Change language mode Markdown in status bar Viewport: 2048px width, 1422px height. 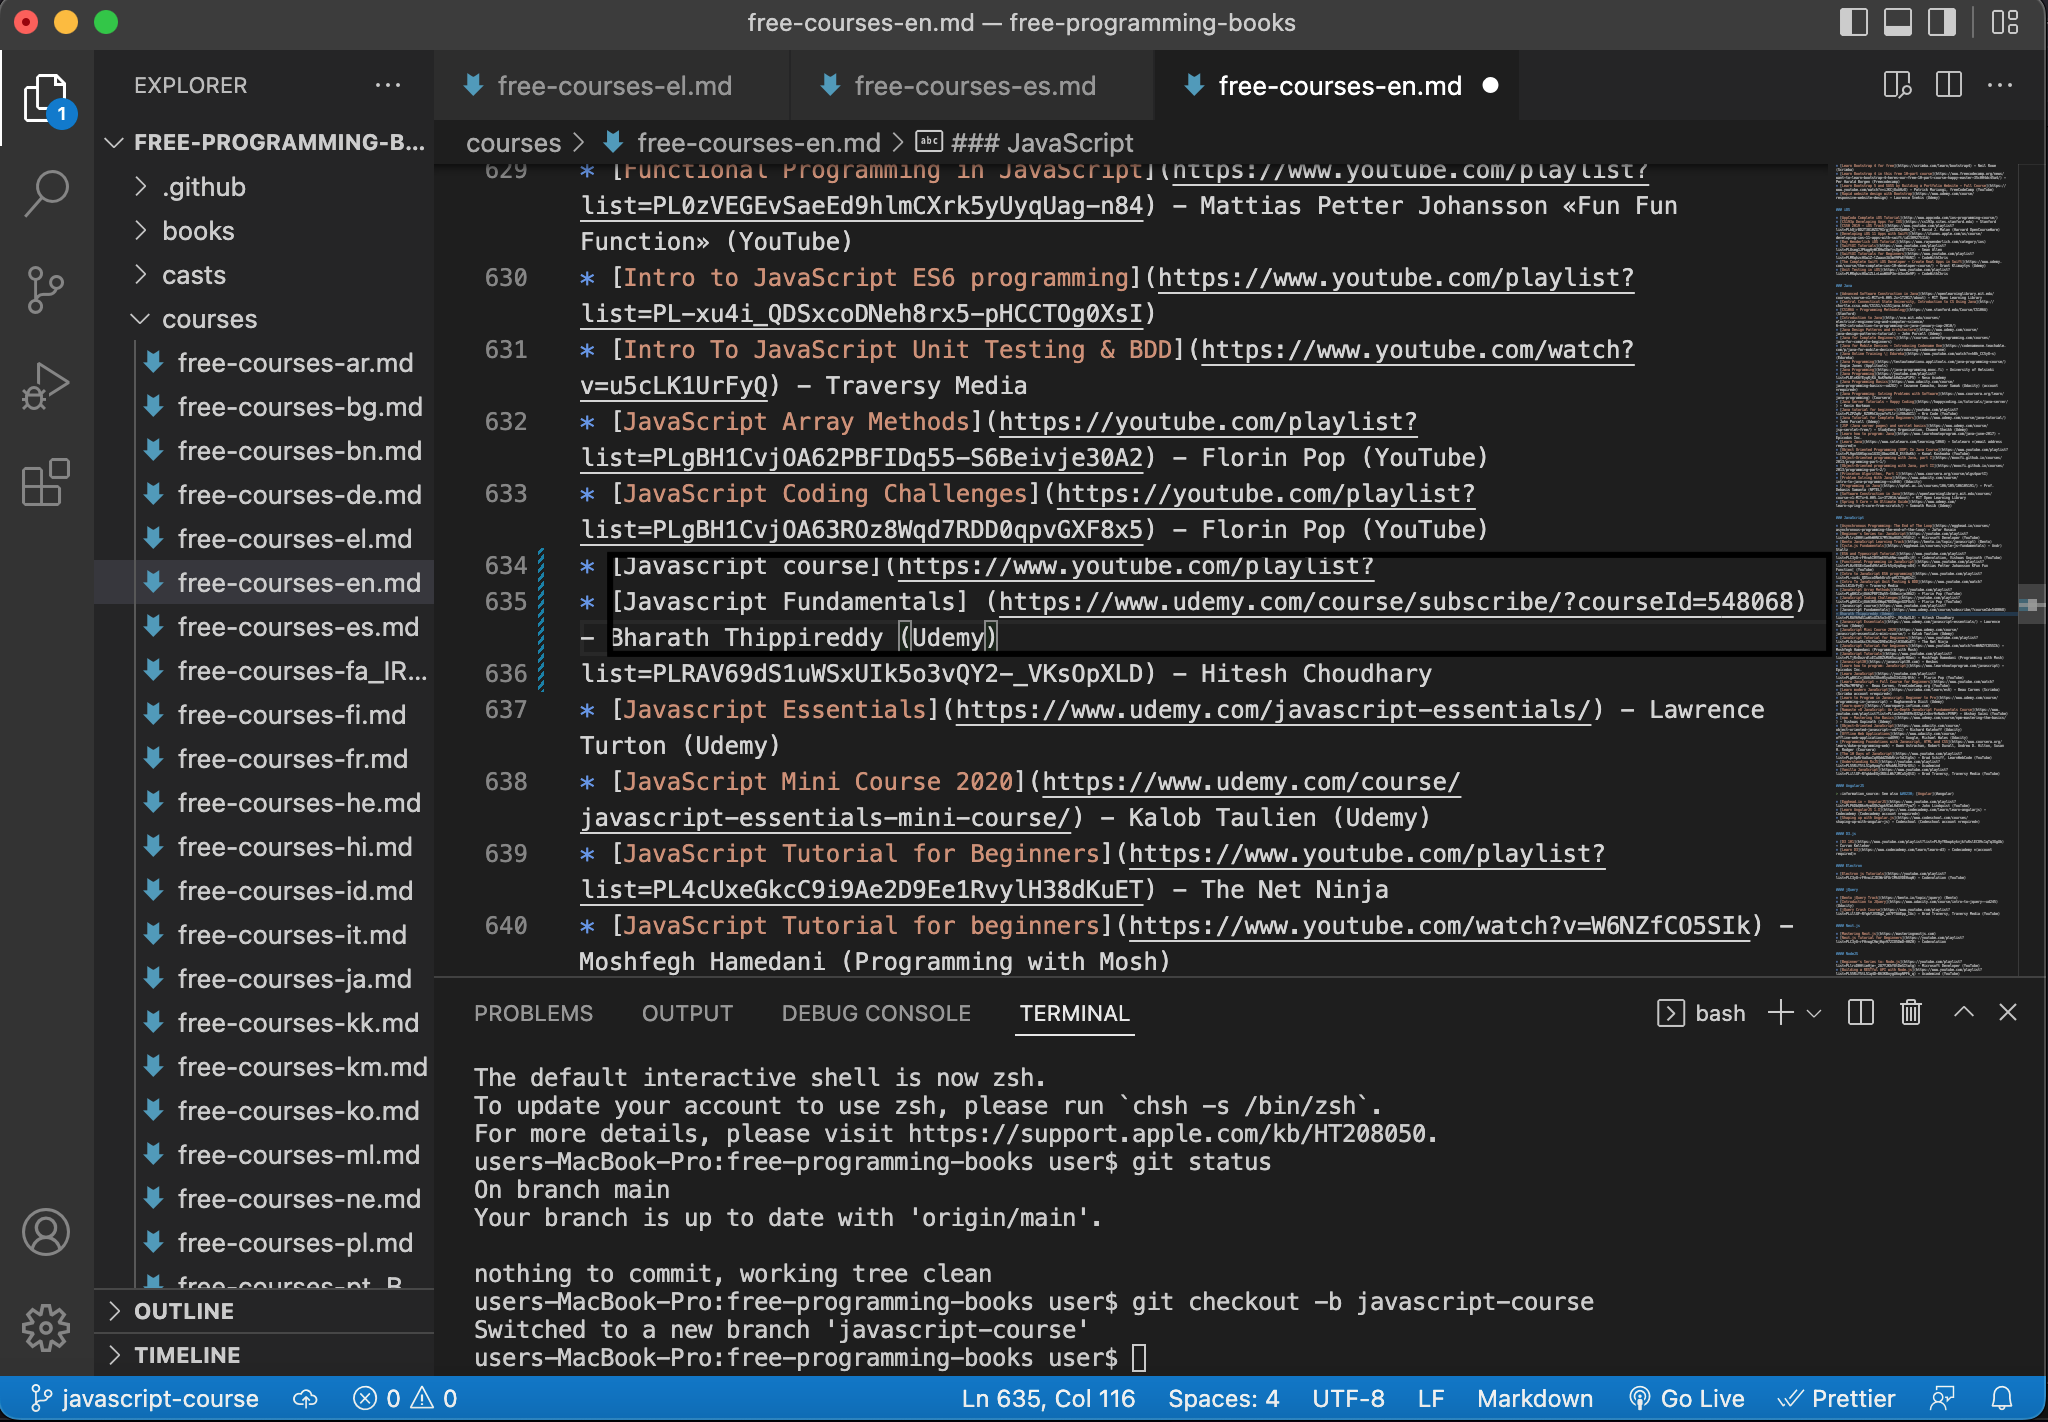(x=1535, y=1398)
